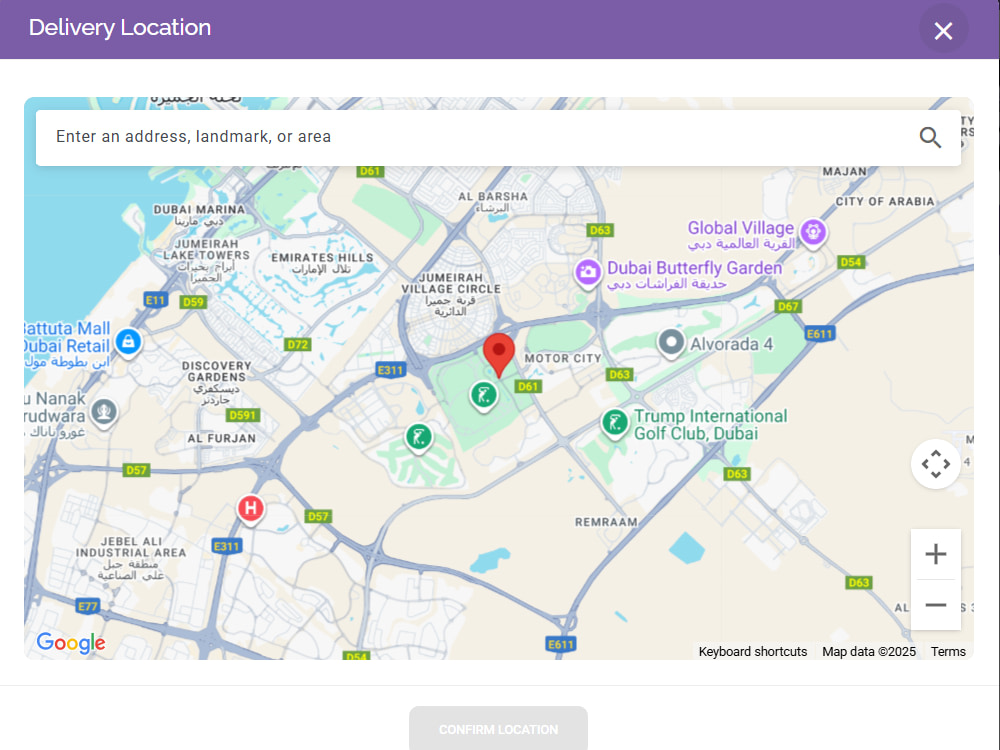Click the D54 shield near Global Village
Image resolution: width=1000 pixels, height=750 pixels.
[851, 262]
